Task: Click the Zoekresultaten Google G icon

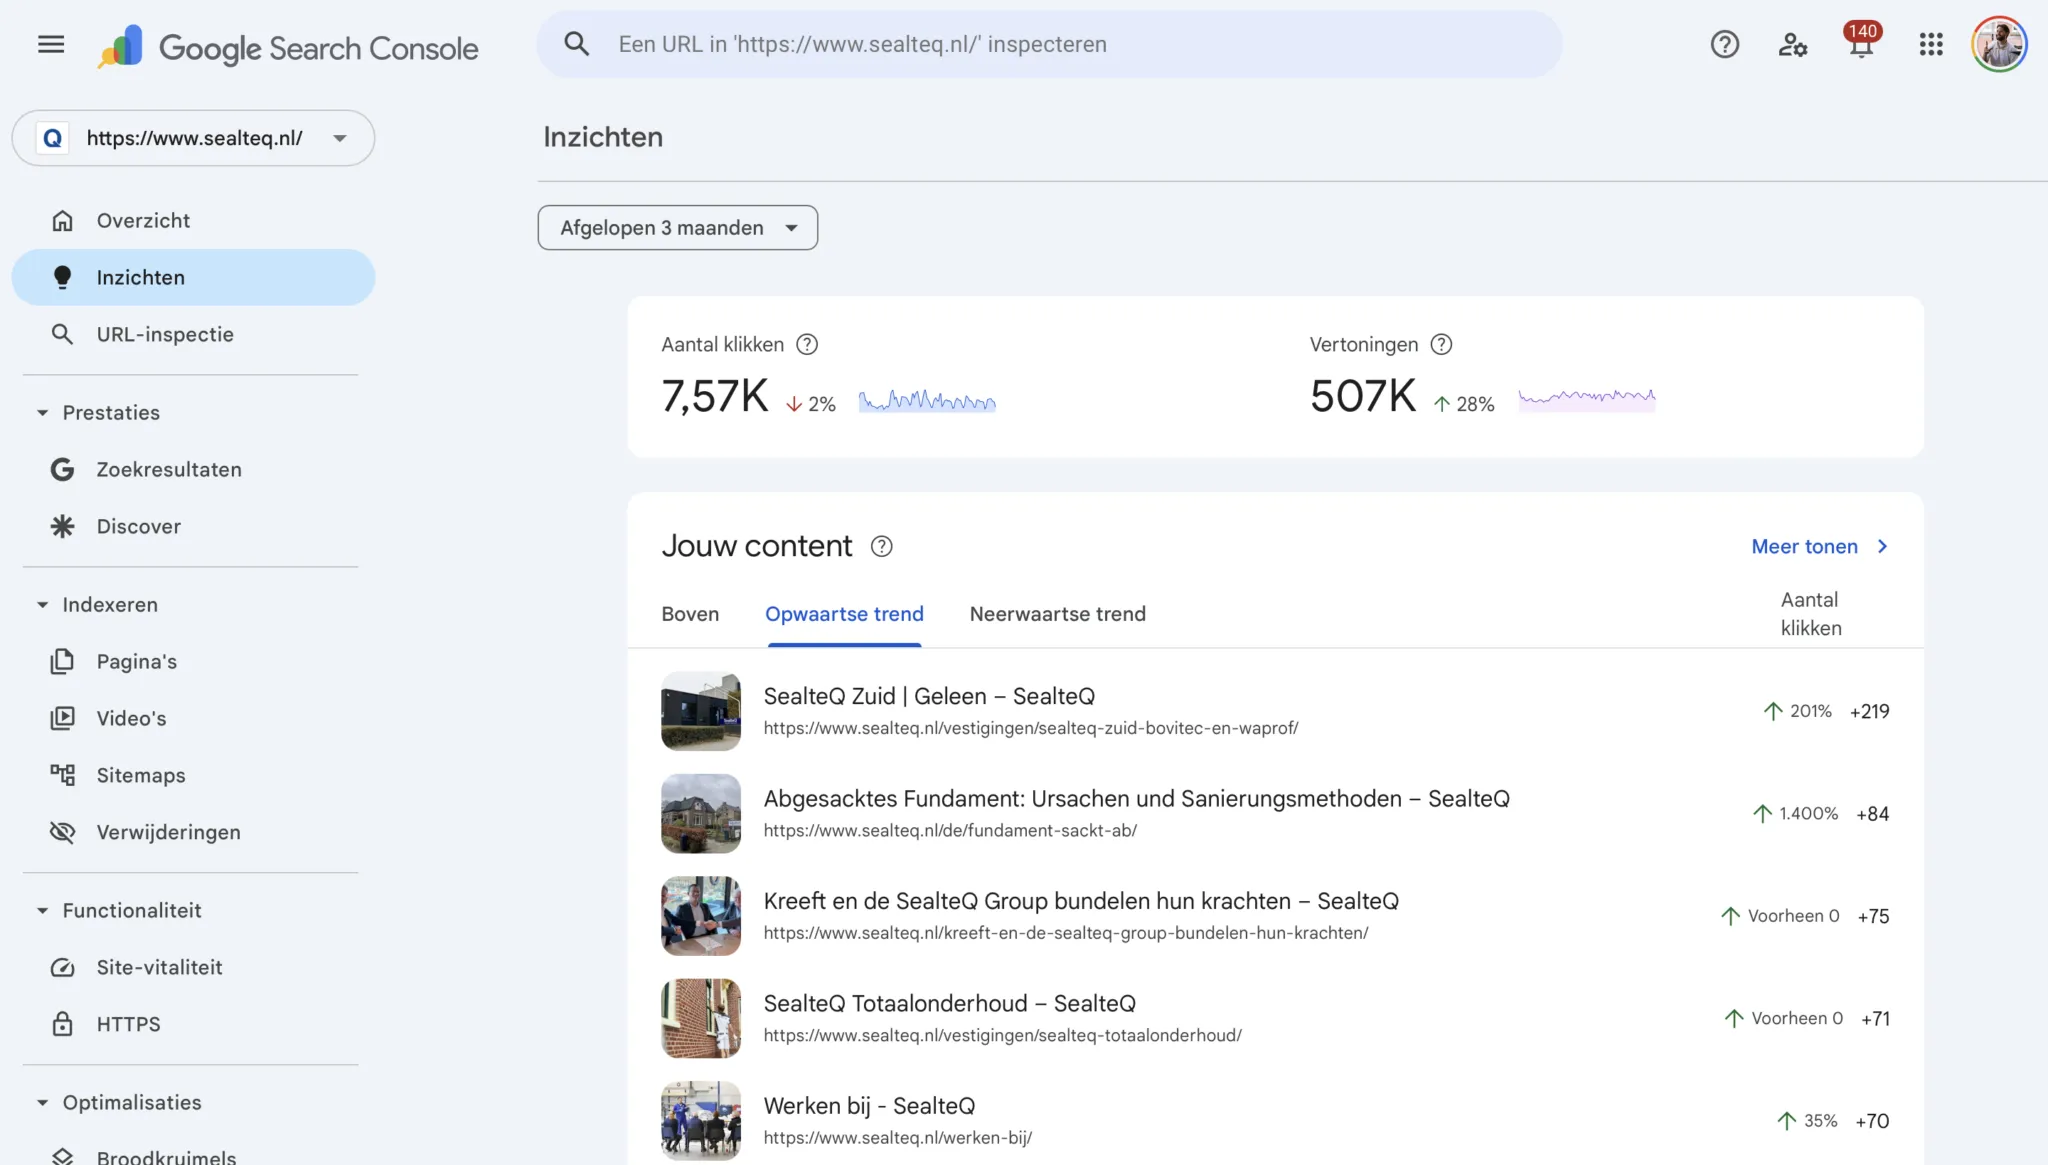Action: [x=62, y=469]
